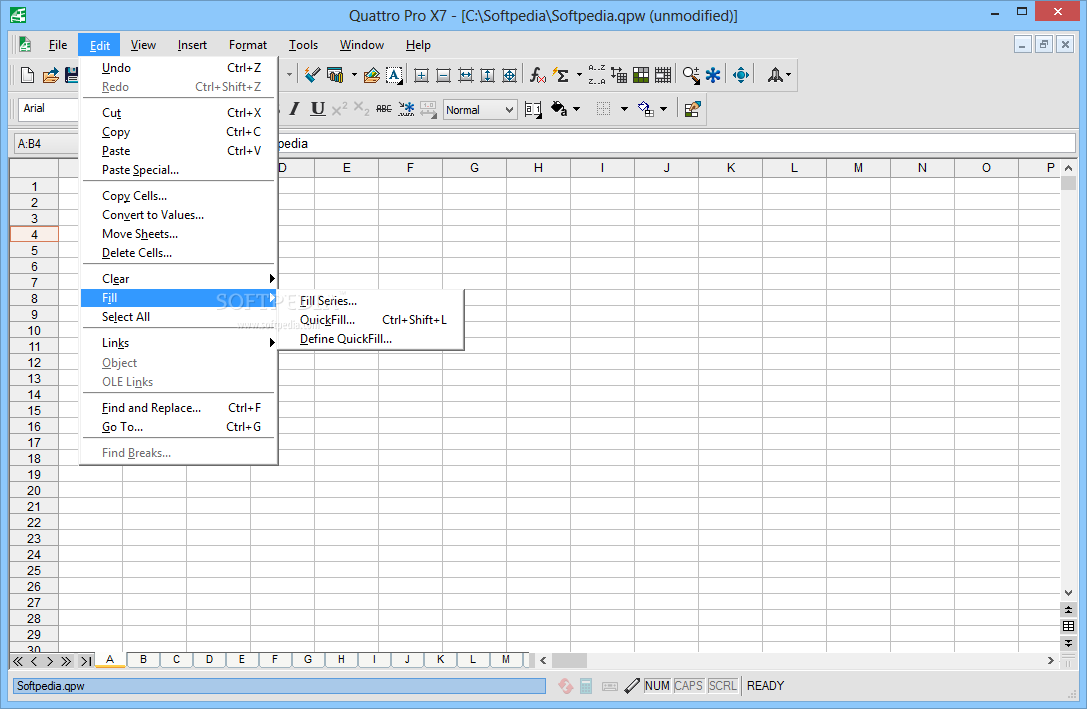The height and width of the screenshot is (709, 1087).
Task: Open the Arial font name dropdown
Action: 48,108
